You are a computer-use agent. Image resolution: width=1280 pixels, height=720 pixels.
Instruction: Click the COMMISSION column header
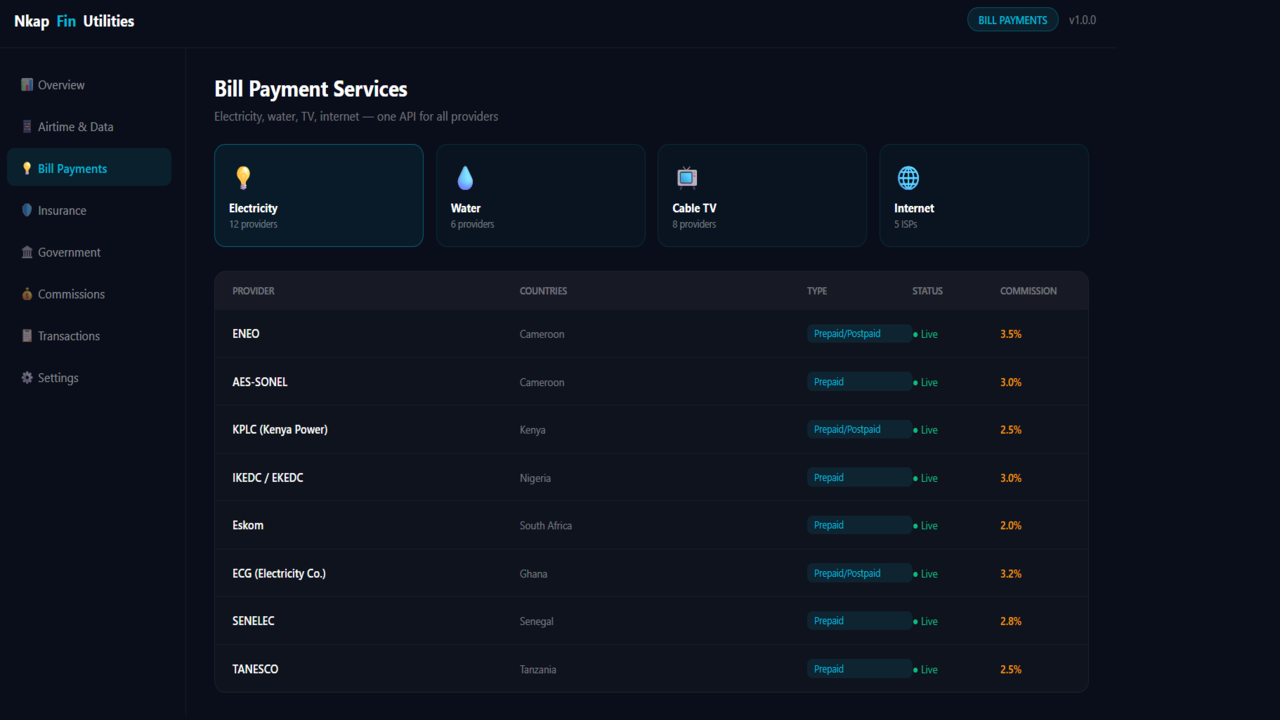[x=1028, y=291]
